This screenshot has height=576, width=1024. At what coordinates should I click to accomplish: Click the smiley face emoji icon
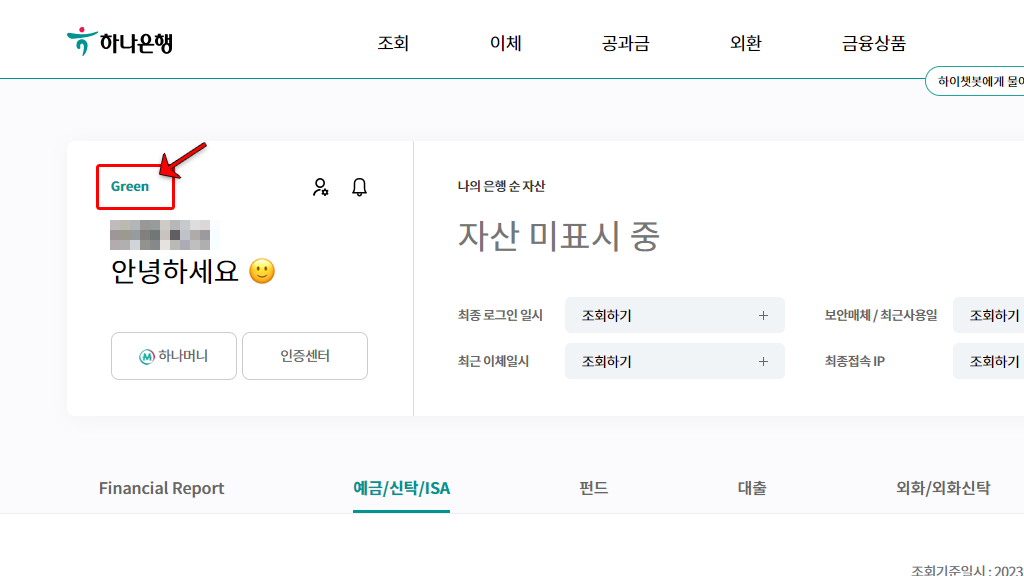tap(260, 270)
